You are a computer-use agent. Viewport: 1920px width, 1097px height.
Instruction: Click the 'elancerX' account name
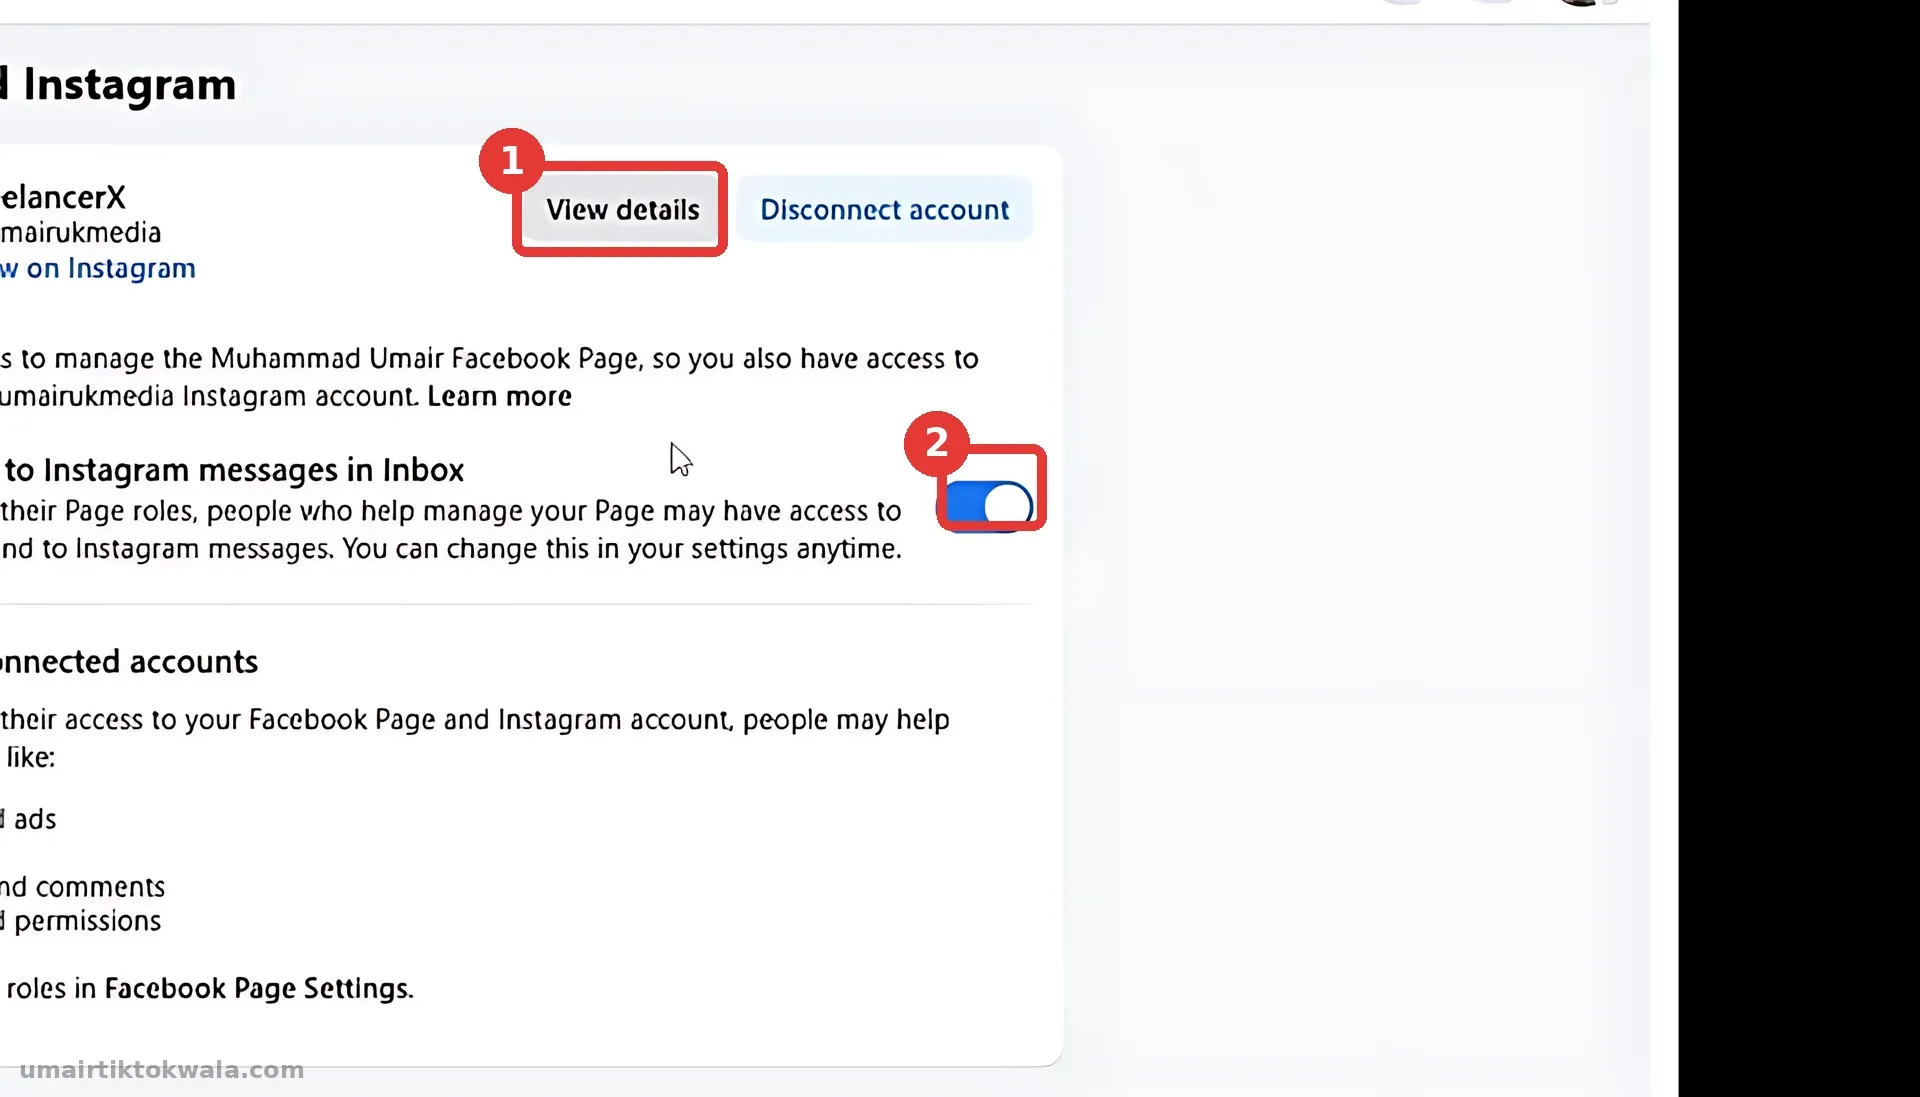point(63,197)
